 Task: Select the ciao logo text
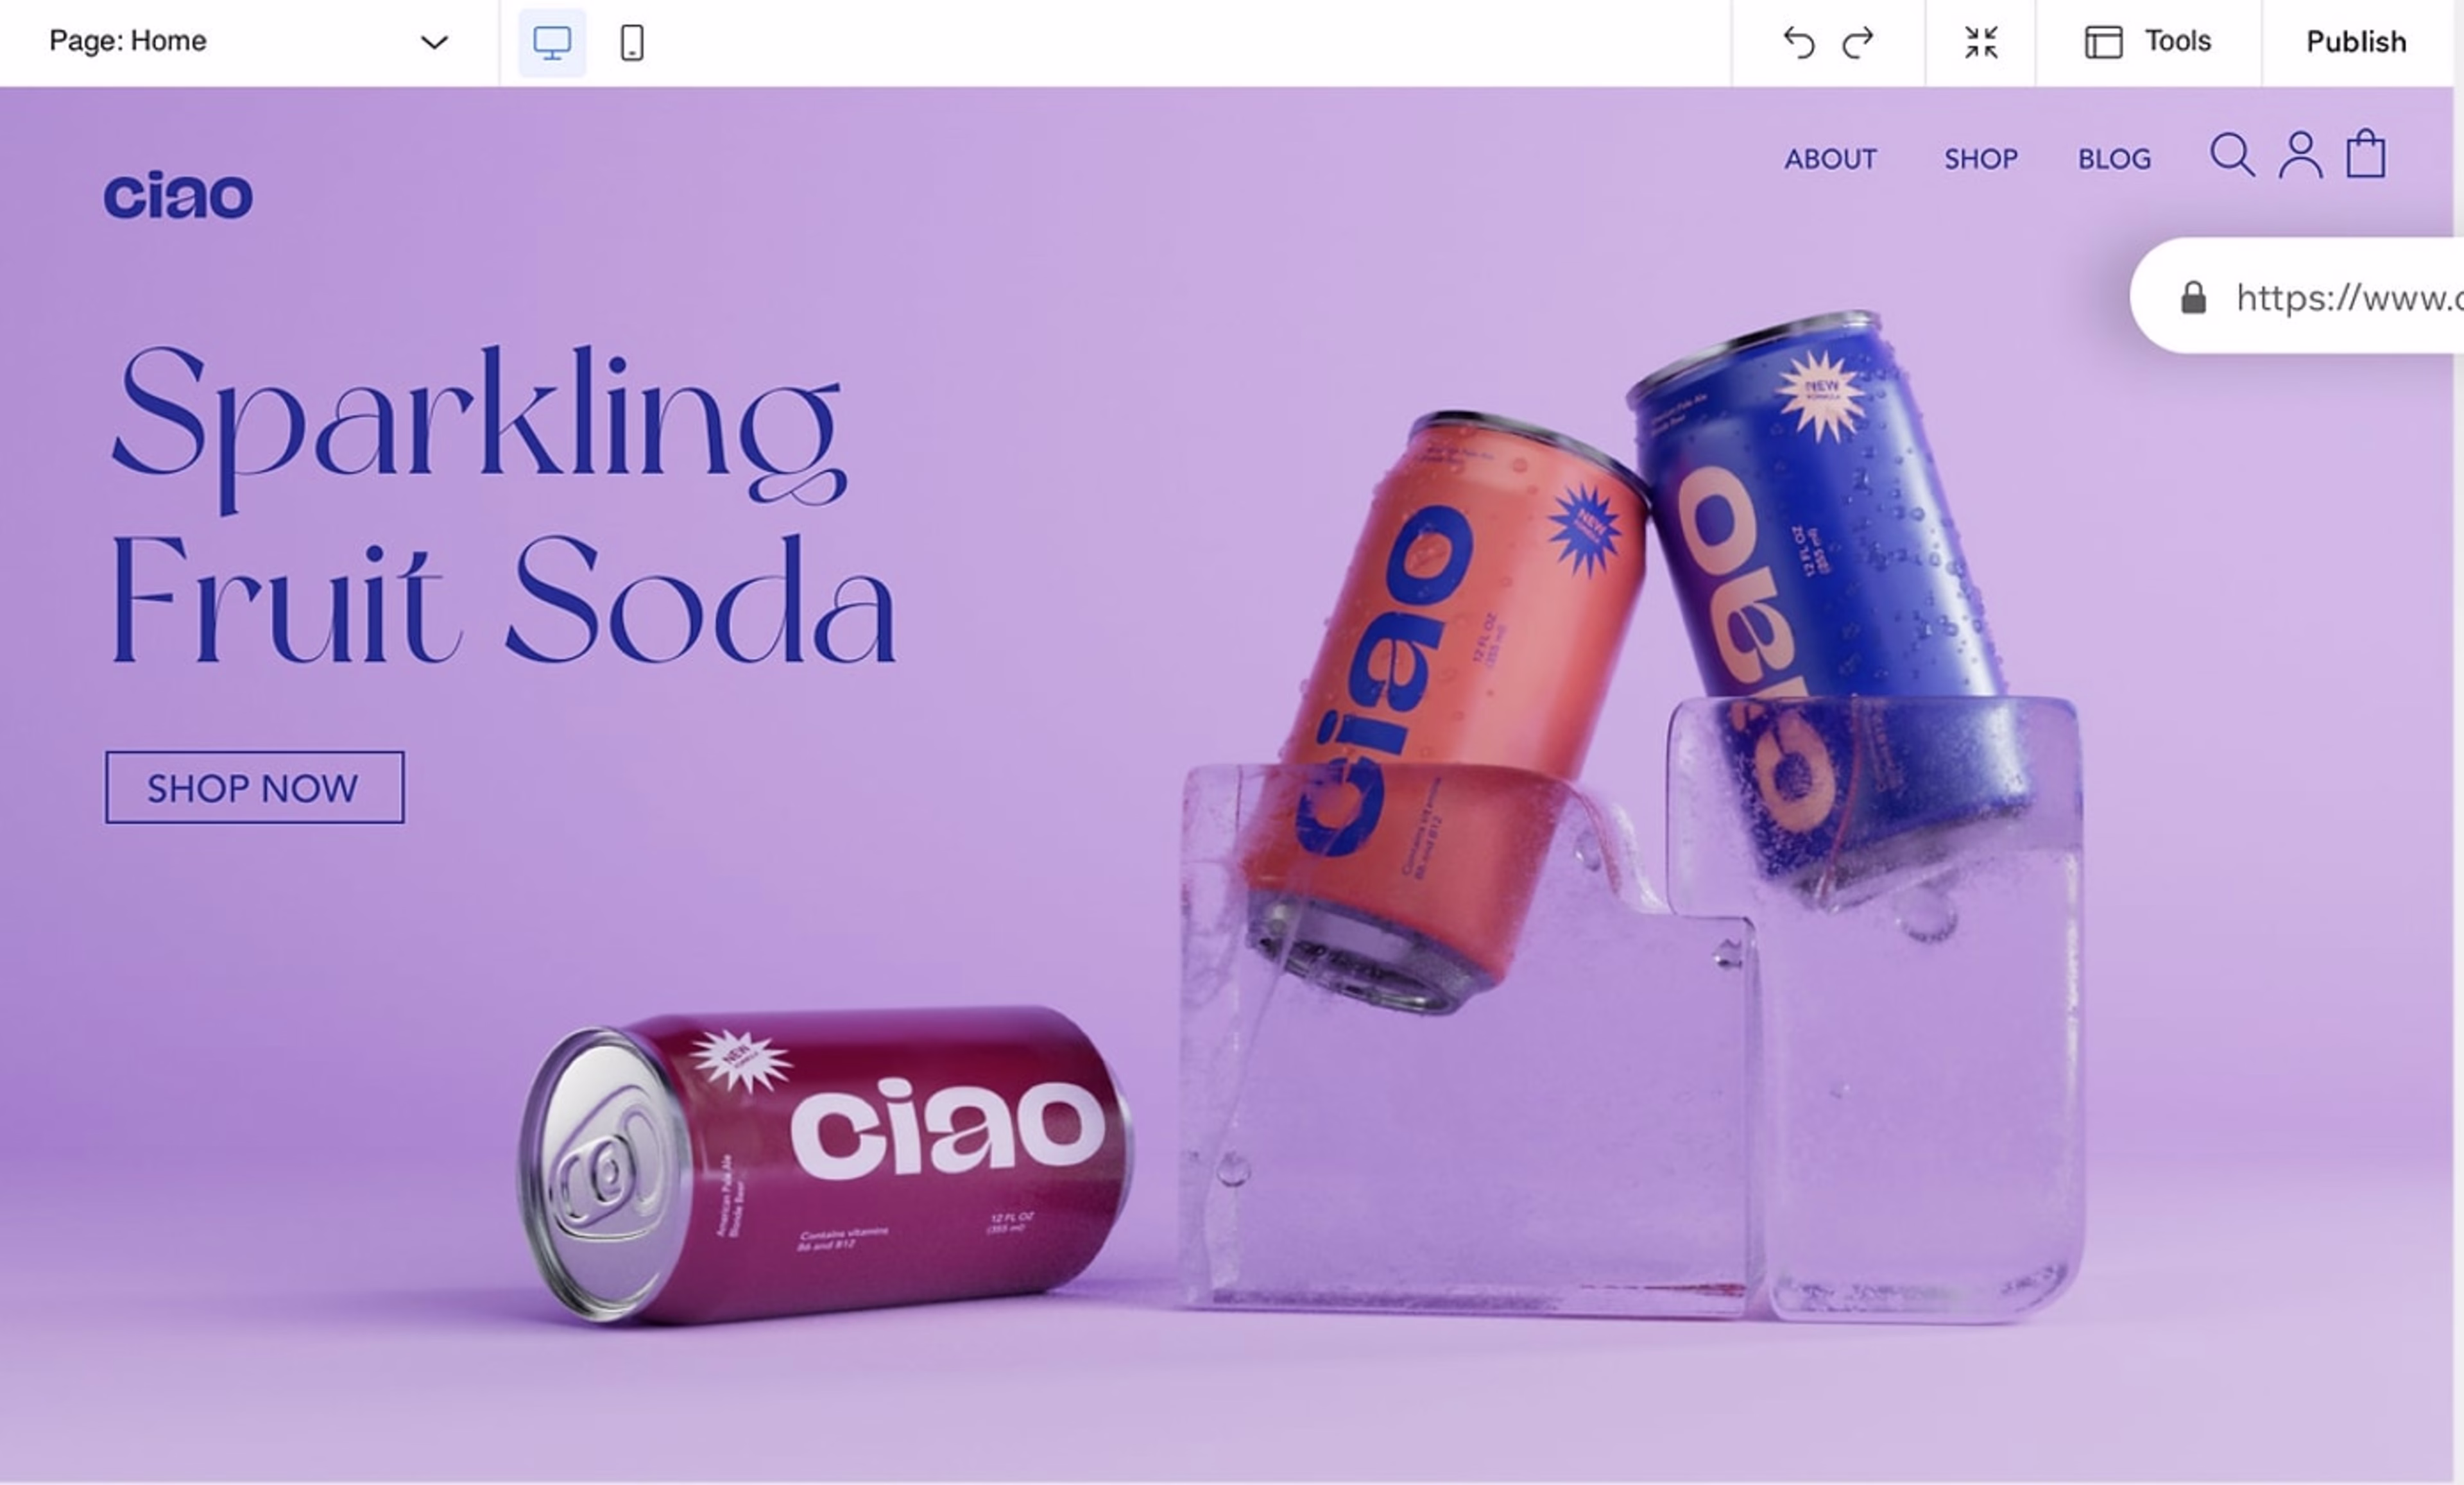pyautogui.click(x=178, y=194)
